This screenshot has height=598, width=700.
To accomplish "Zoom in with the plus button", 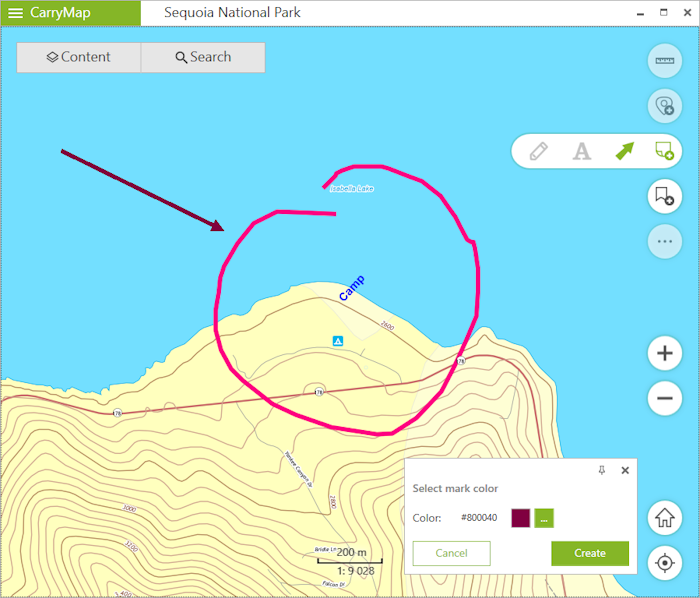I will [x=664, y=353].
